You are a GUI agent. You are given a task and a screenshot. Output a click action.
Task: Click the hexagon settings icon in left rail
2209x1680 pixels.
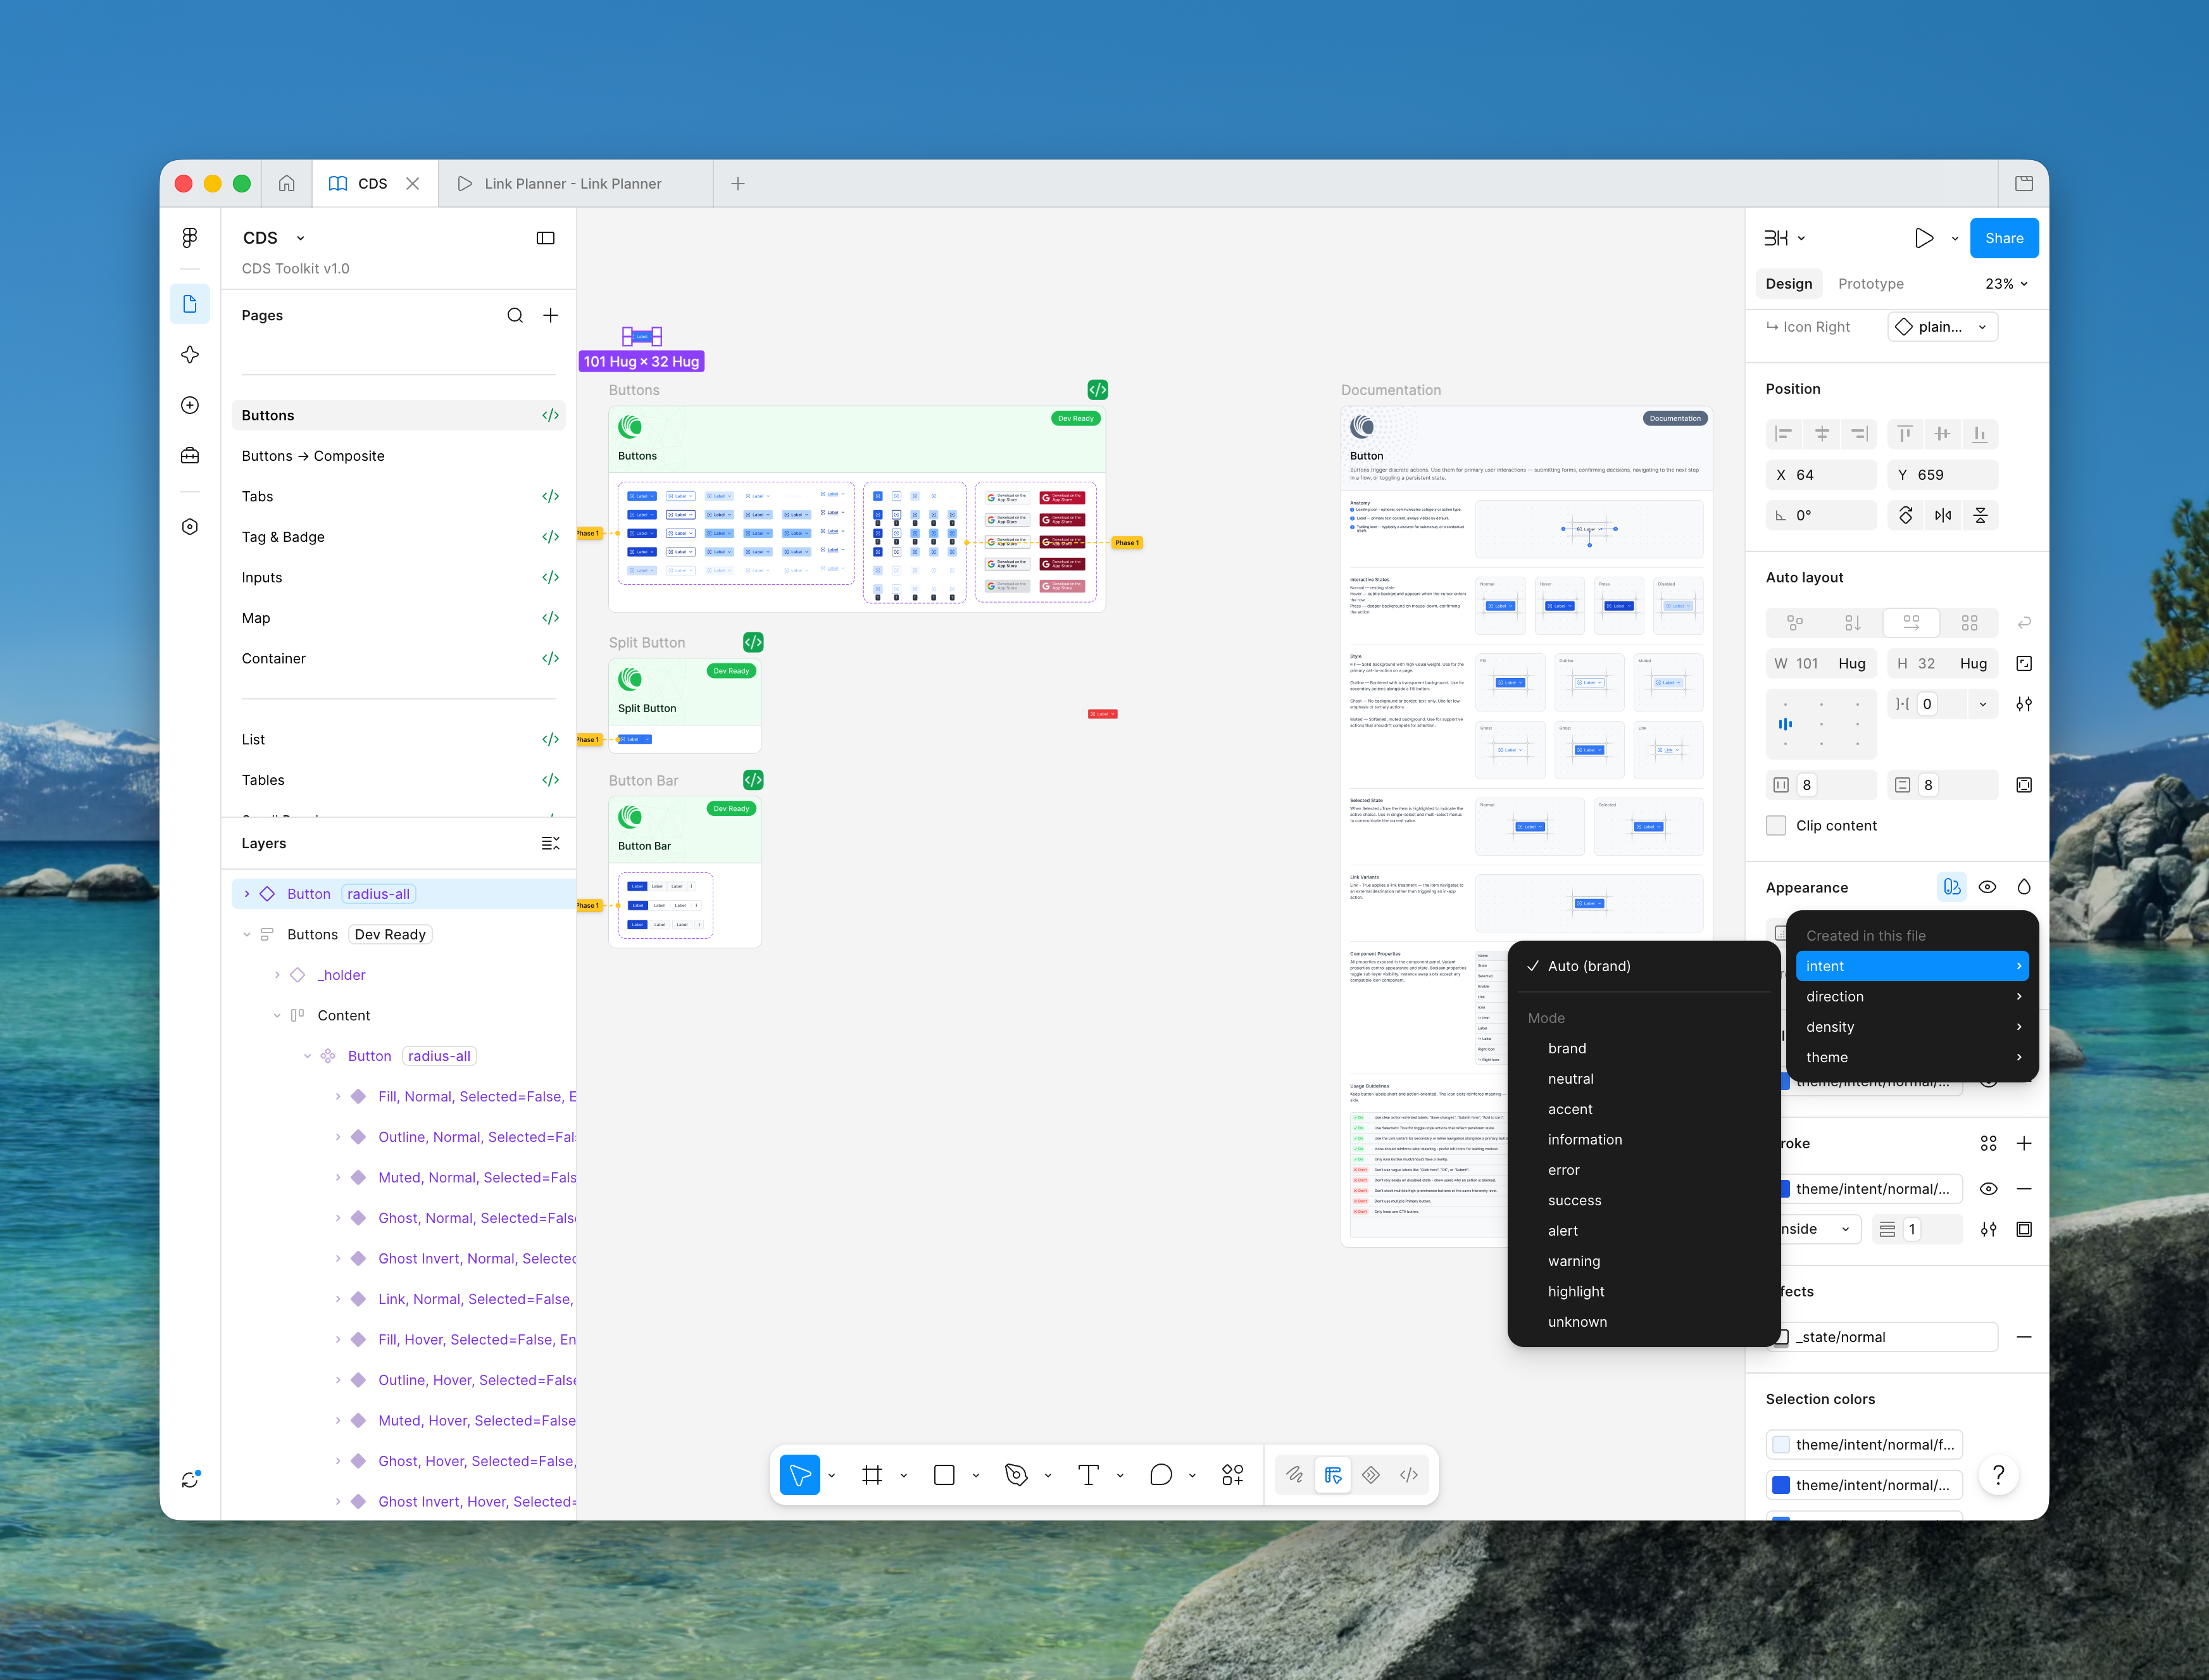pos(190,527)
